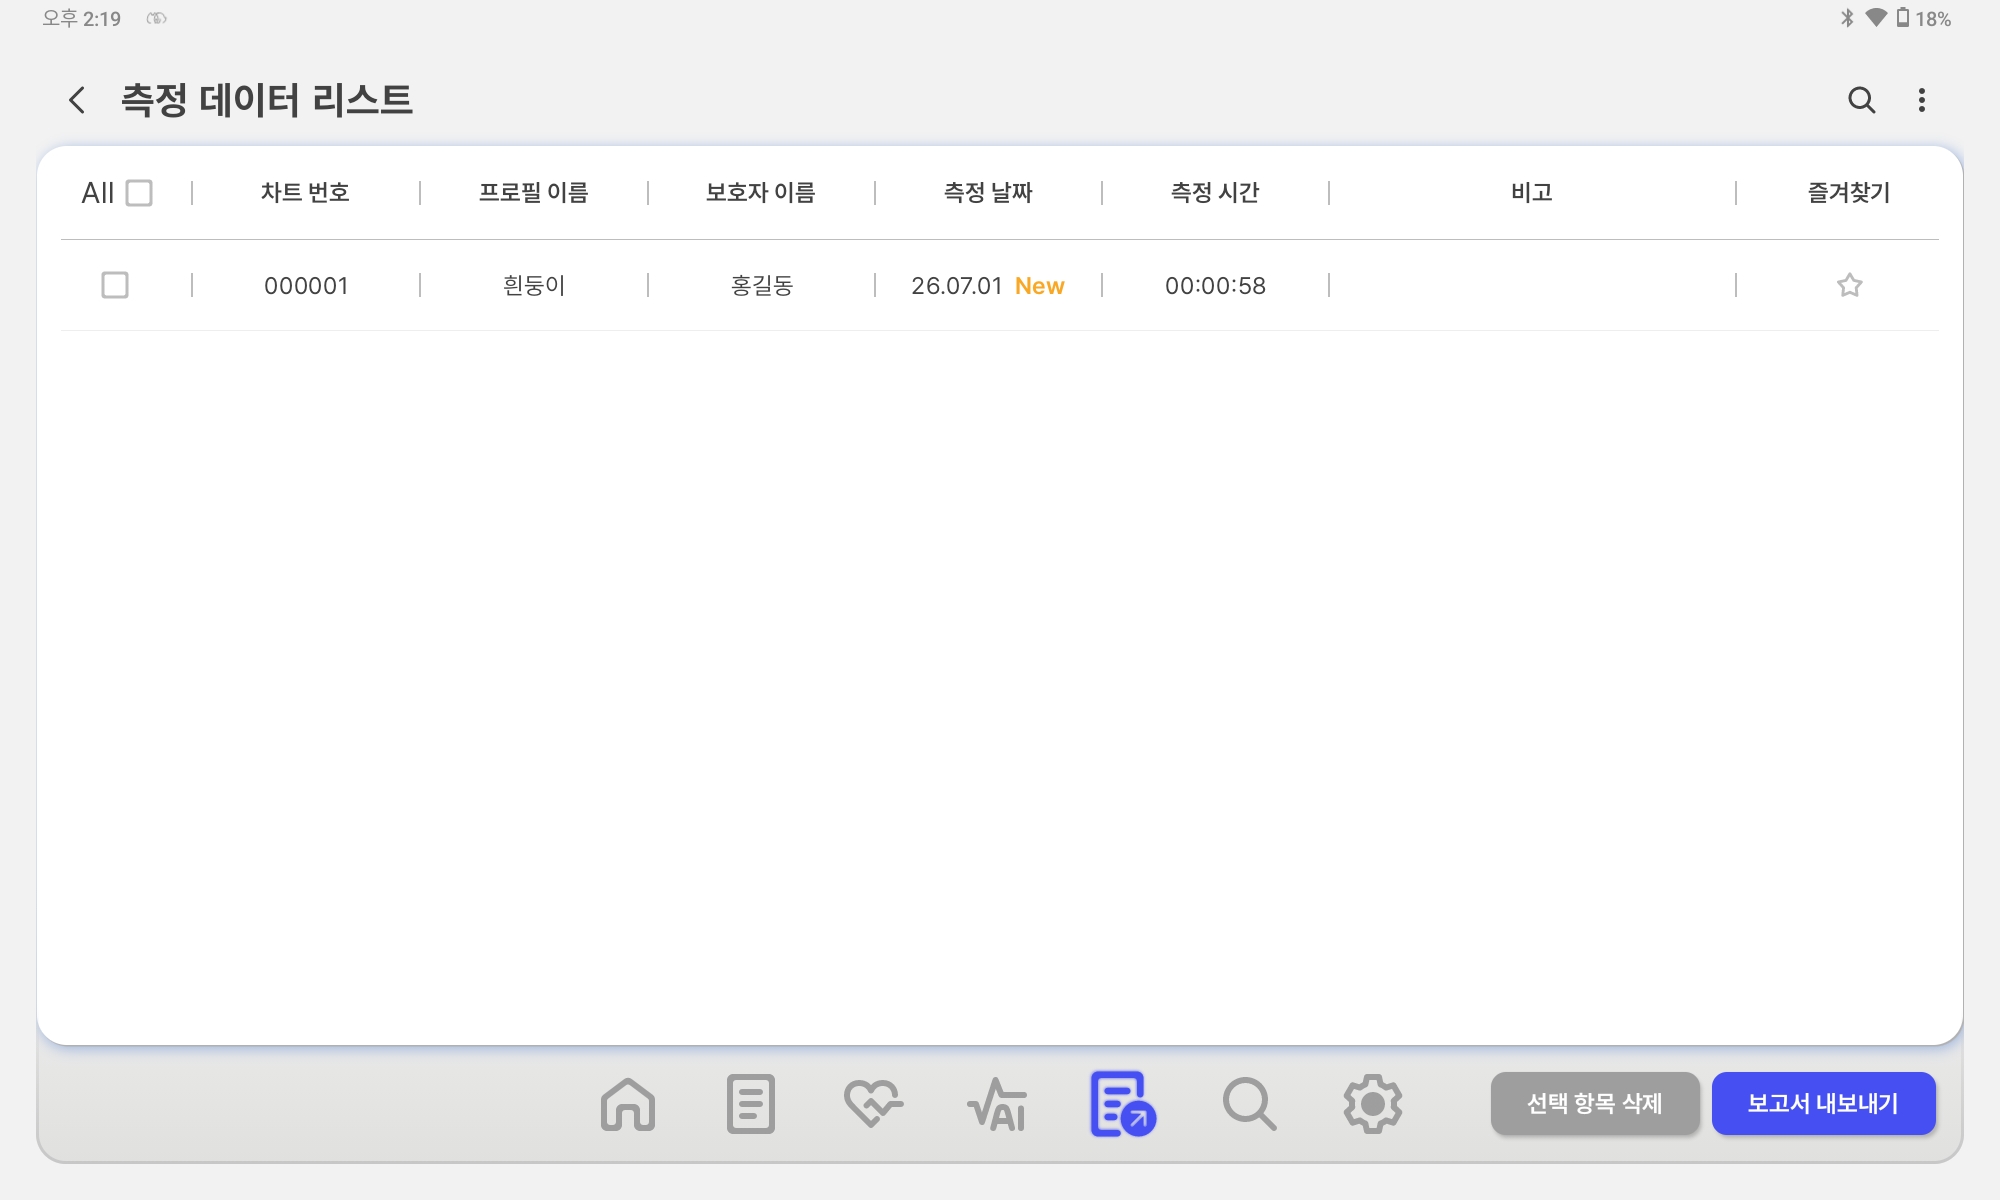Viewport: 2000px width, 1200px height.
Task: Open the heart rate measurement icon
Action: [873, 1104]
